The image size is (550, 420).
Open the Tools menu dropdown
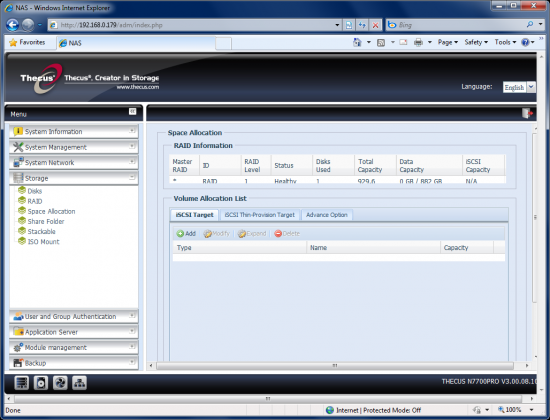pos(505,42)
